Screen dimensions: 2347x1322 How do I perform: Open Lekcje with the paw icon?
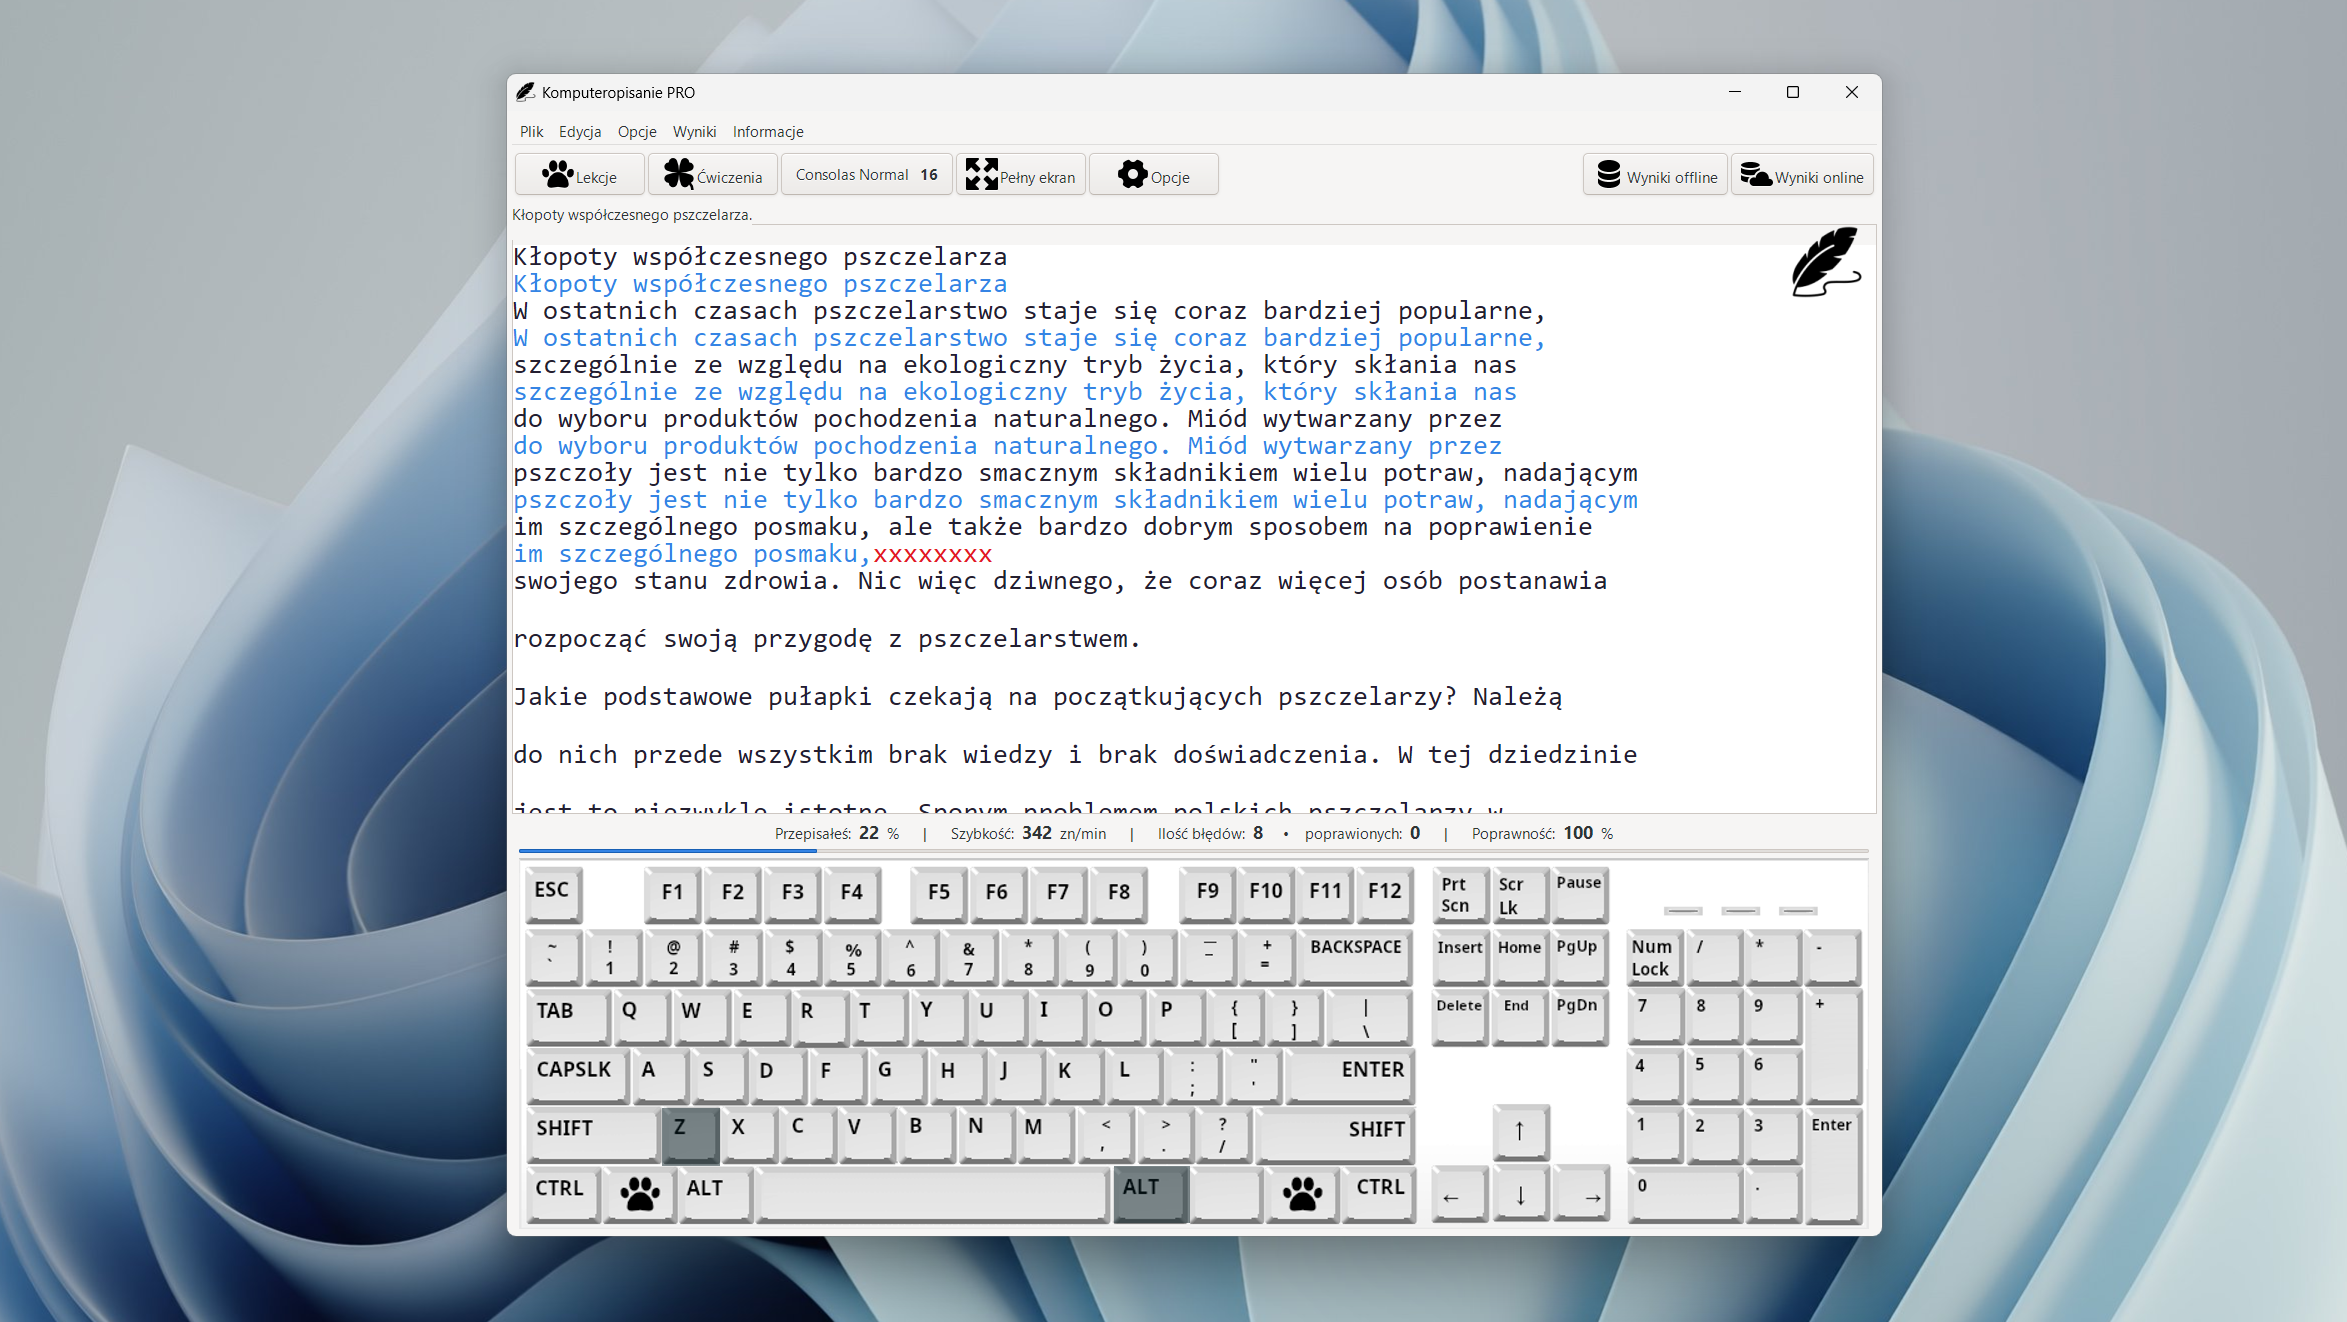coord(579,175)
